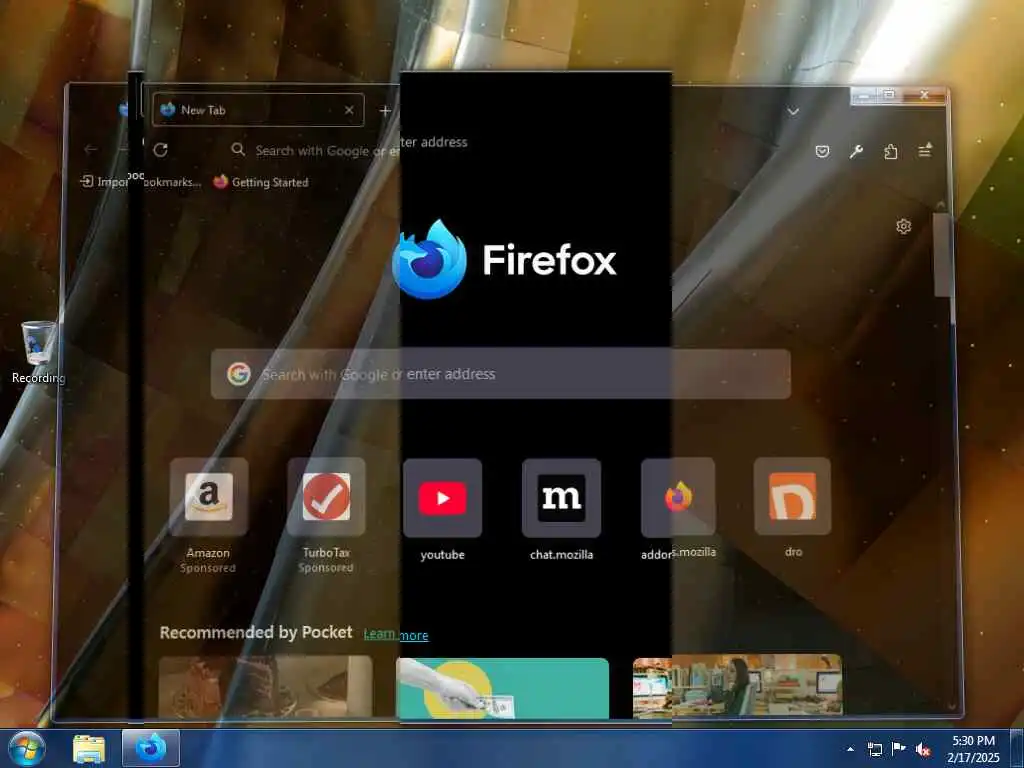Open new tab page settings gear
This screenshot has height=768, width=1024.
pyautogui.click(x=903, y=227)
